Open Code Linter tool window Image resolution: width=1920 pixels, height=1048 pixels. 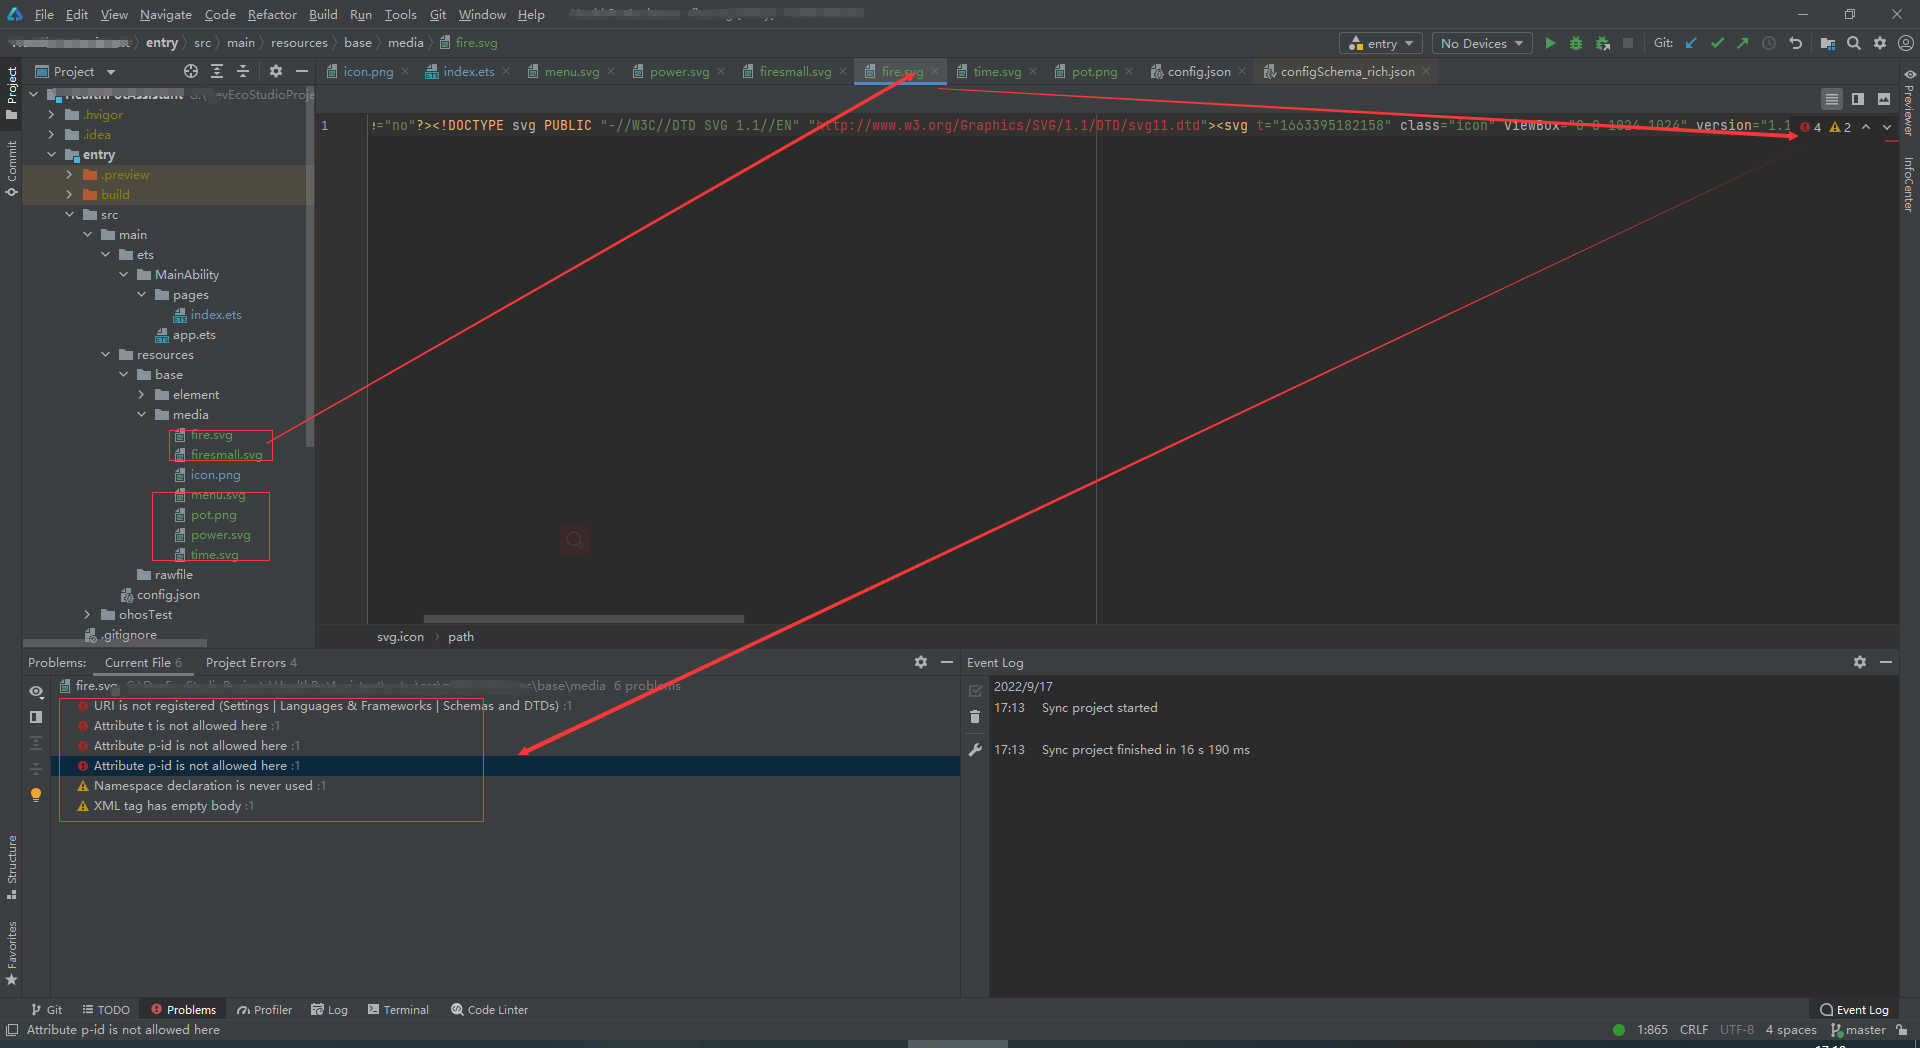(x=489, y=1009)
